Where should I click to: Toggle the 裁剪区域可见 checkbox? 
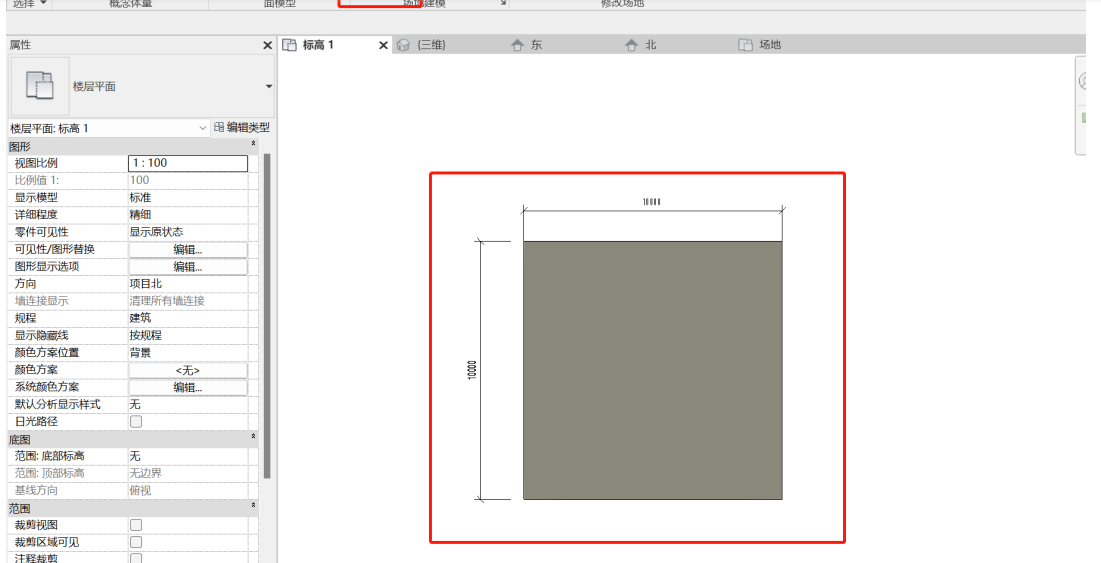click(x=136, y=542)
